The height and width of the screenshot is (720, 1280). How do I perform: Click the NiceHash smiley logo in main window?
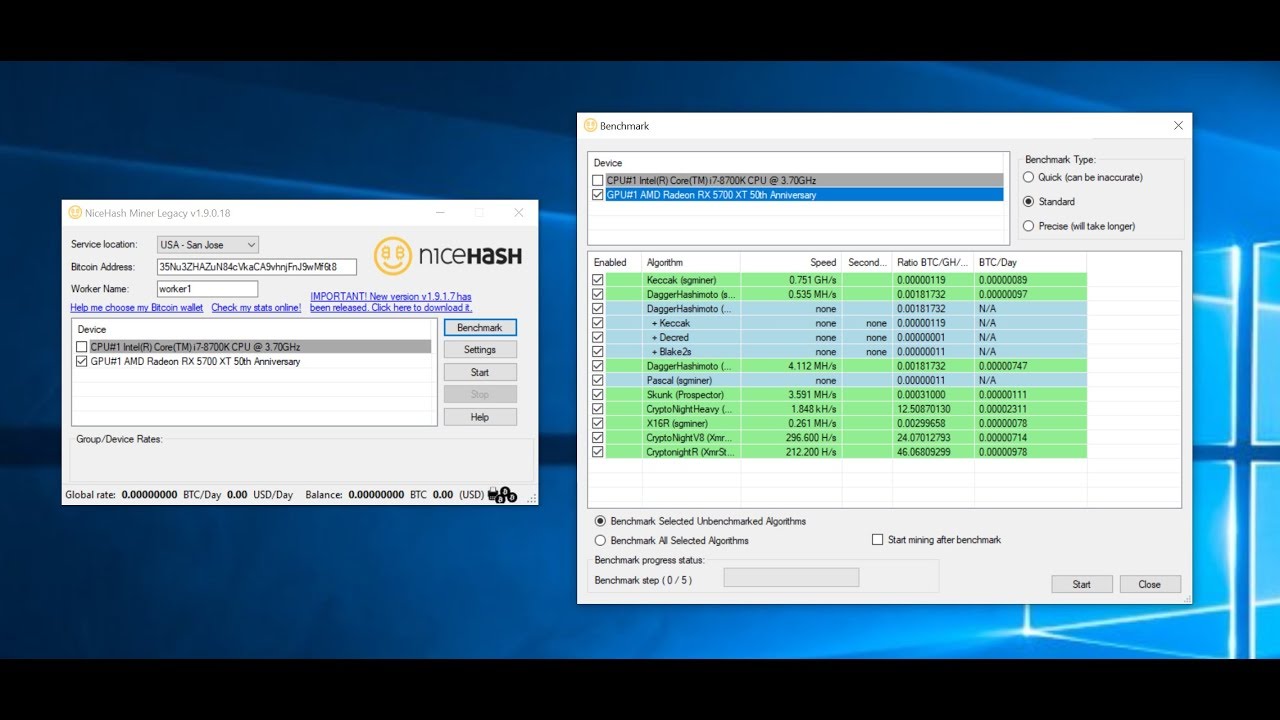pos(392,256)
